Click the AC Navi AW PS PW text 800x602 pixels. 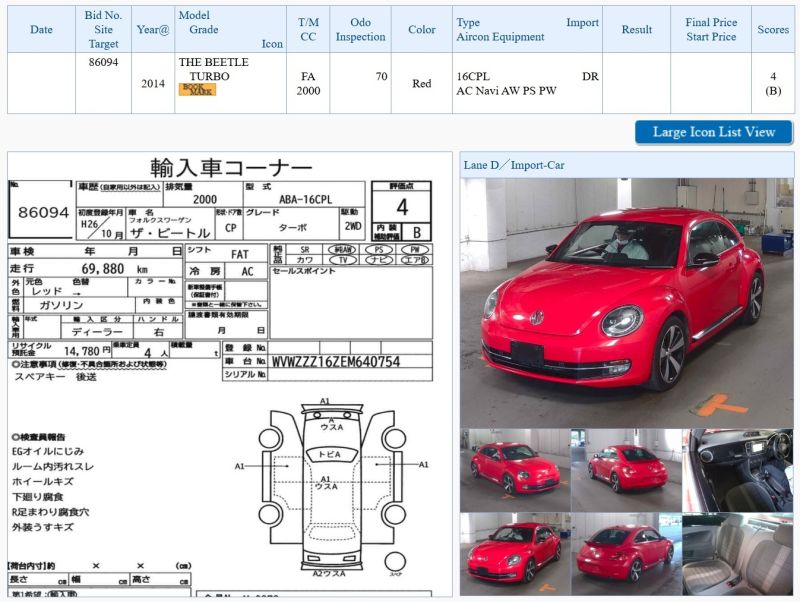pyautogui.click(x=506, y=91)
